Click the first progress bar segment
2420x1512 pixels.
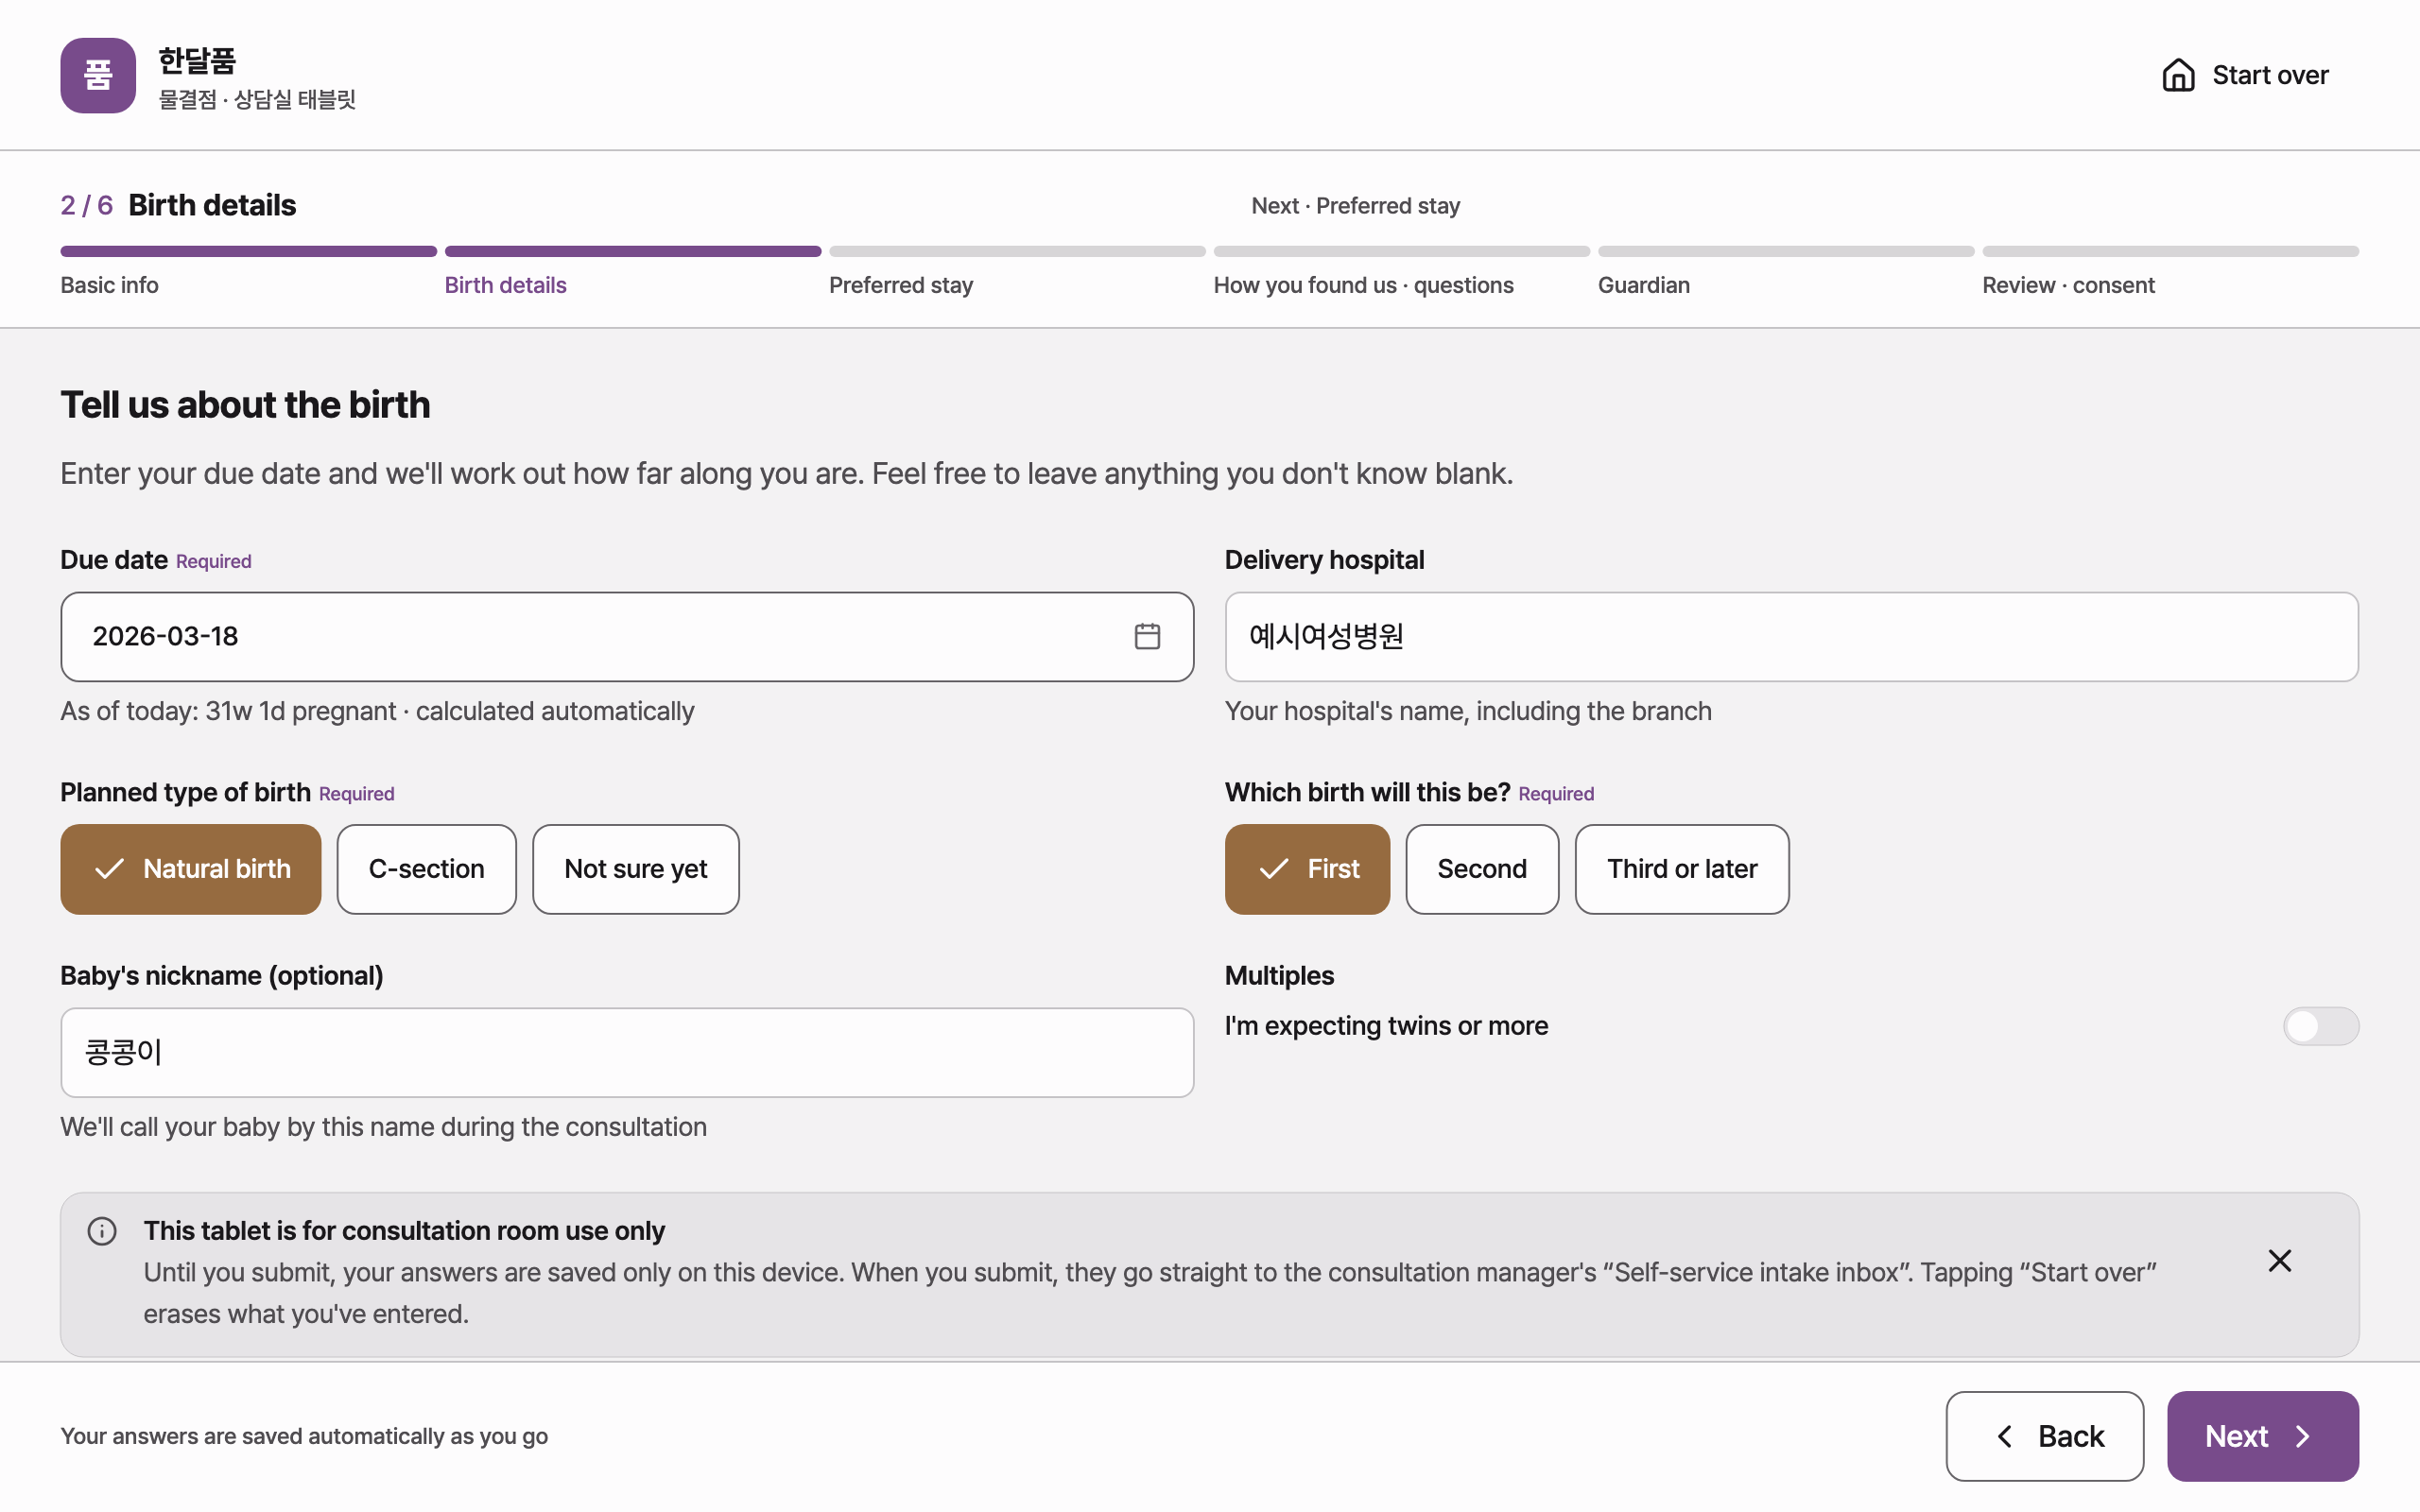(248, 251)
